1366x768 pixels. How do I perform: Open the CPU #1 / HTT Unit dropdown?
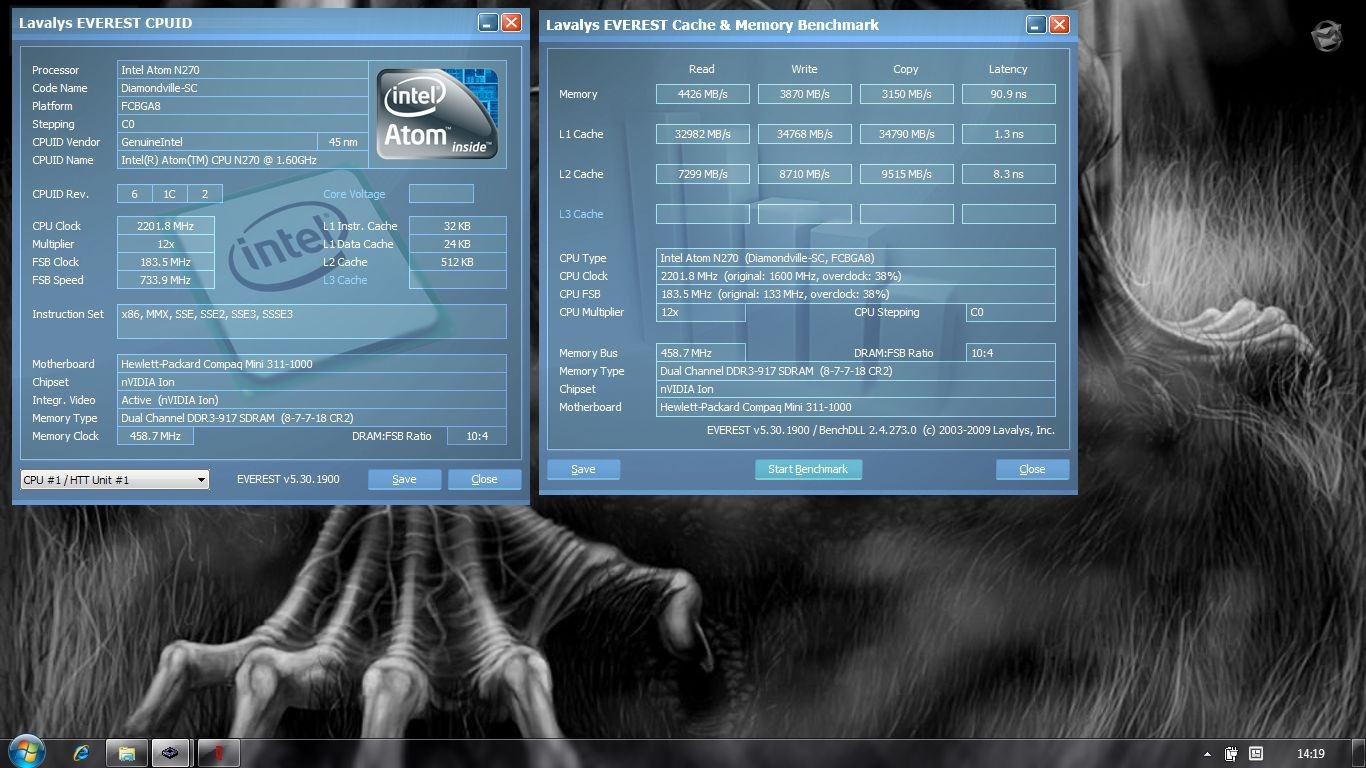tap(115, 480)
